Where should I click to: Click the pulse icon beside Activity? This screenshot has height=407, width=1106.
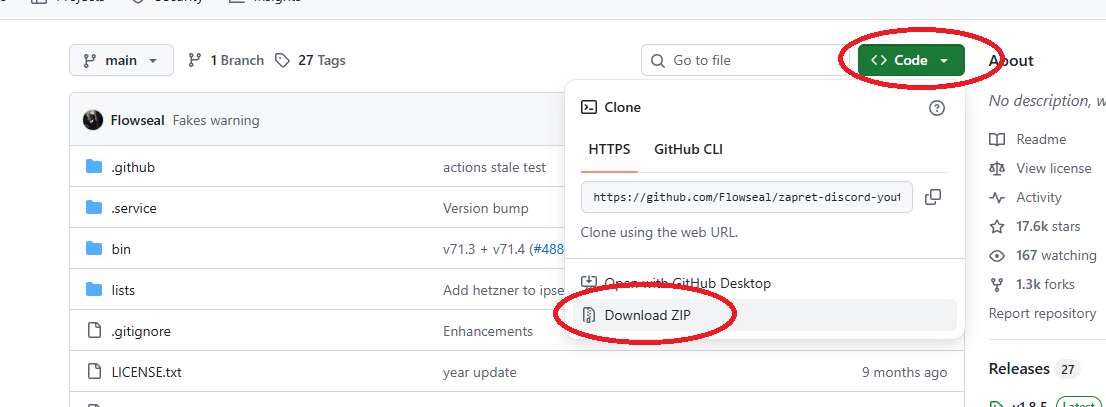997,198
